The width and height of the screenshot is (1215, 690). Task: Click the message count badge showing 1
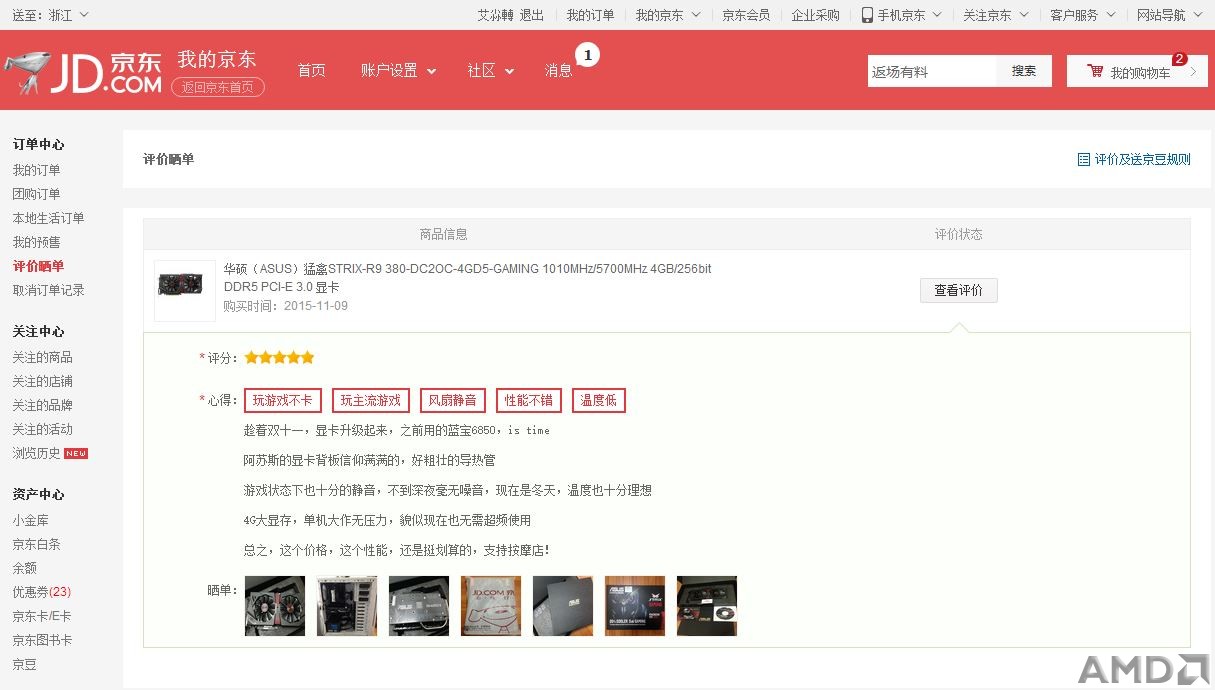(x=588, y=55)
